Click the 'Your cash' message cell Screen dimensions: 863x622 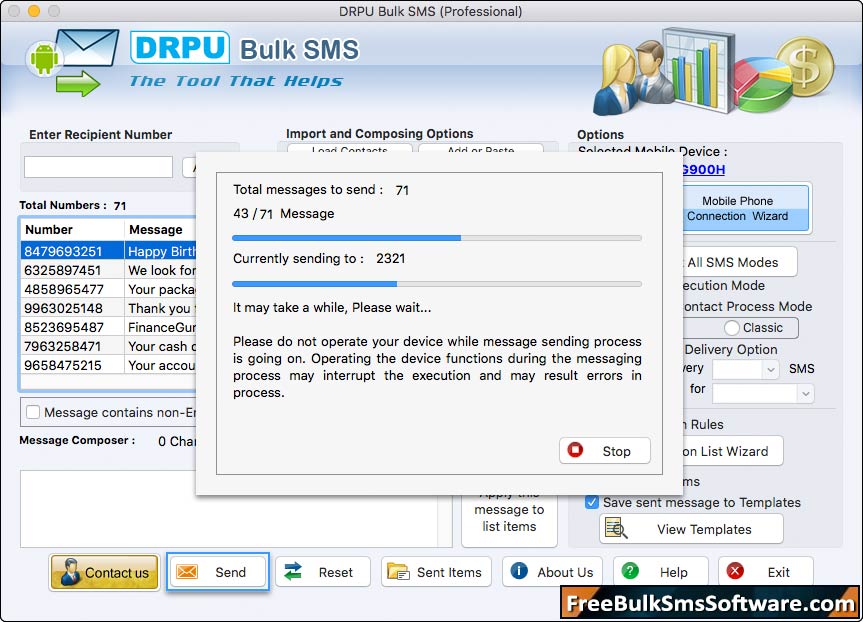coord(162,346)
